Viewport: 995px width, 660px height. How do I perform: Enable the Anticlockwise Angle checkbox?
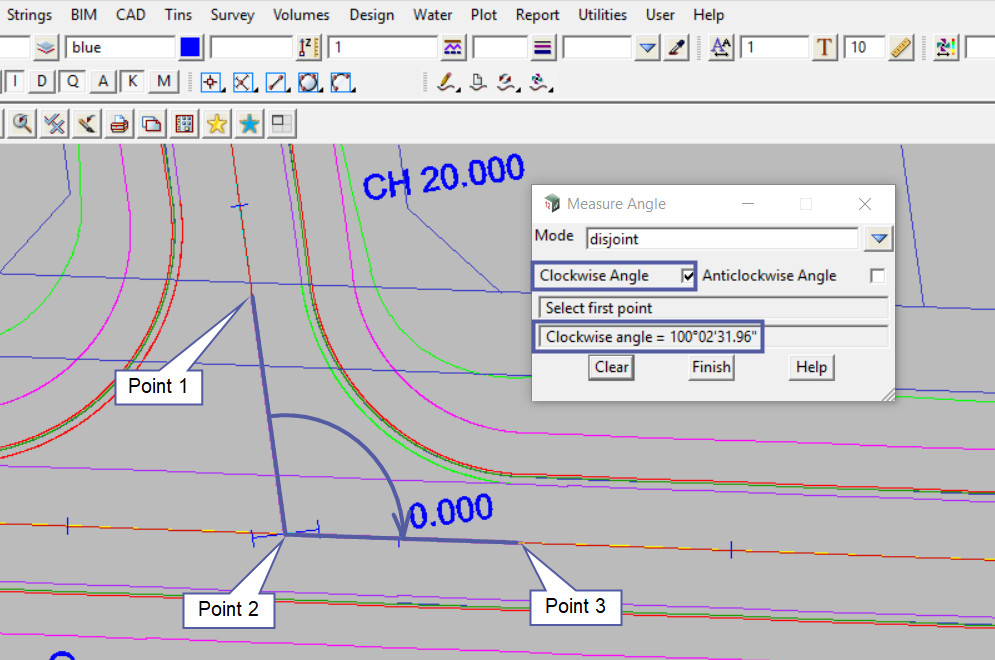tap(877, 276)
